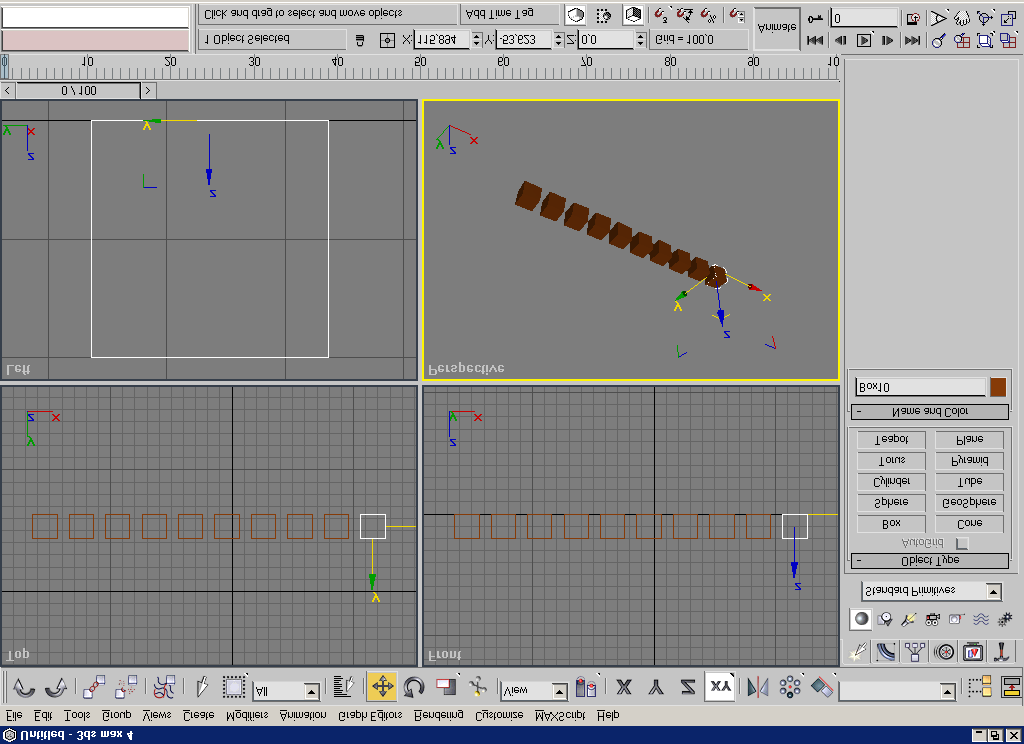Toggle the XY plane constraint
The width and height of the screenshot is (1024, 744).
click(720, 687)
